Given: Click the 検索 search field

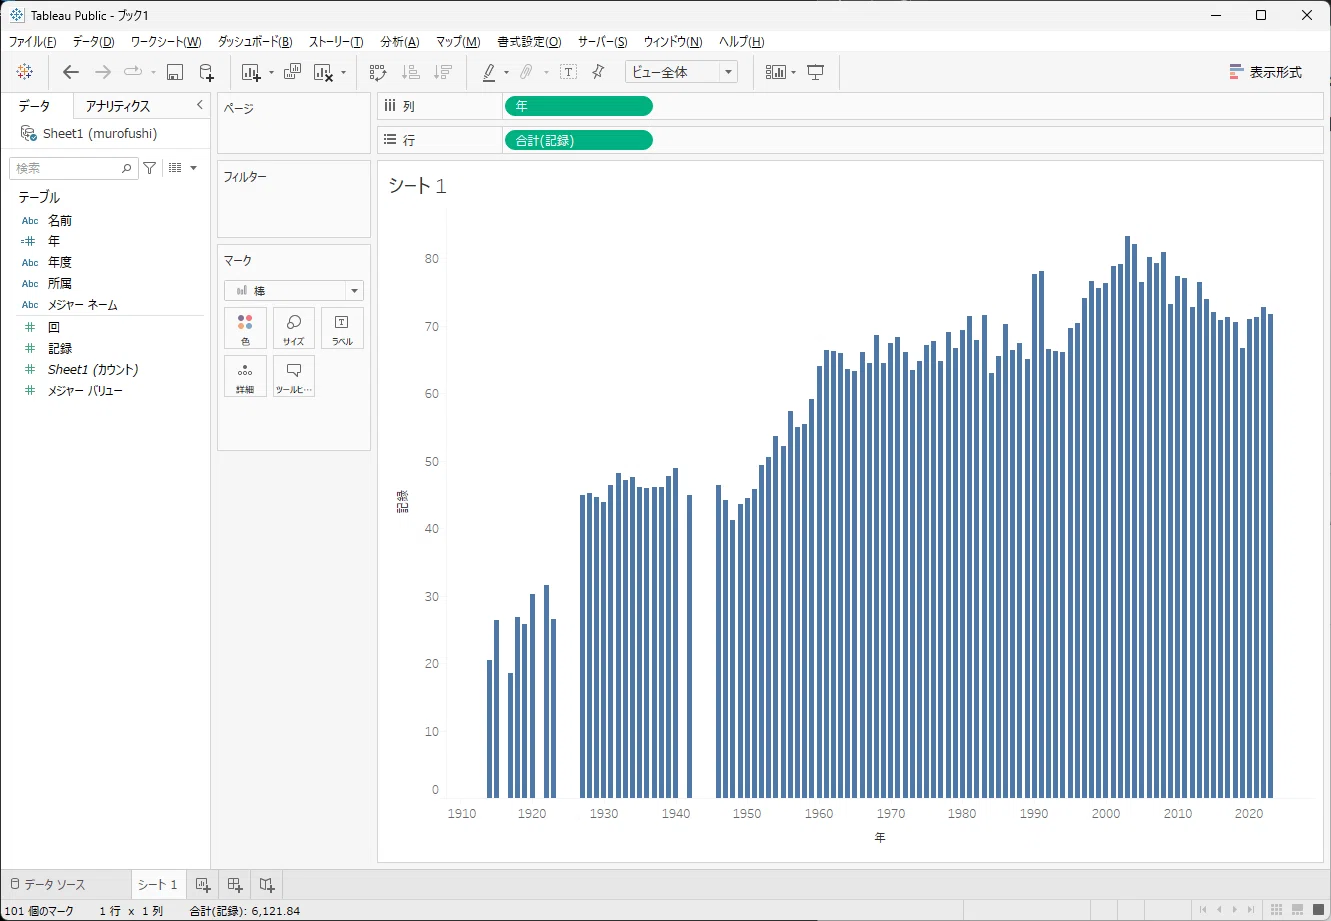Looking at the screenshot, I should 74,168.
